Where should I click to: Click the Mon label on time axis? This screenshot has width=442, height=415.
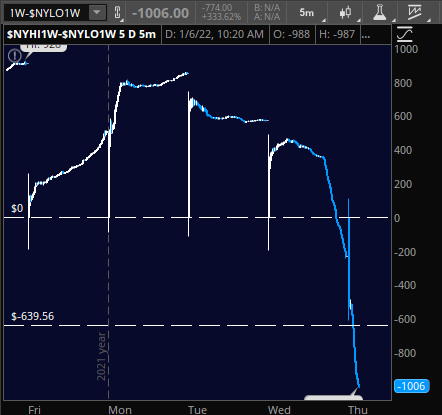point(120,410)
